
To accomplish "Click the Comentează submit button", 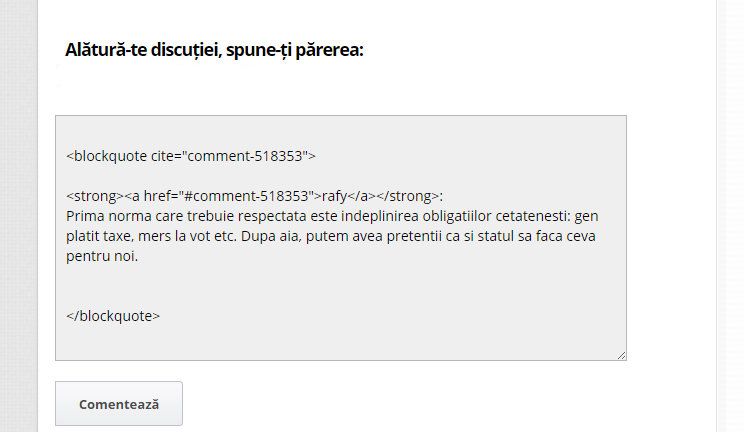I will (119, 404).
